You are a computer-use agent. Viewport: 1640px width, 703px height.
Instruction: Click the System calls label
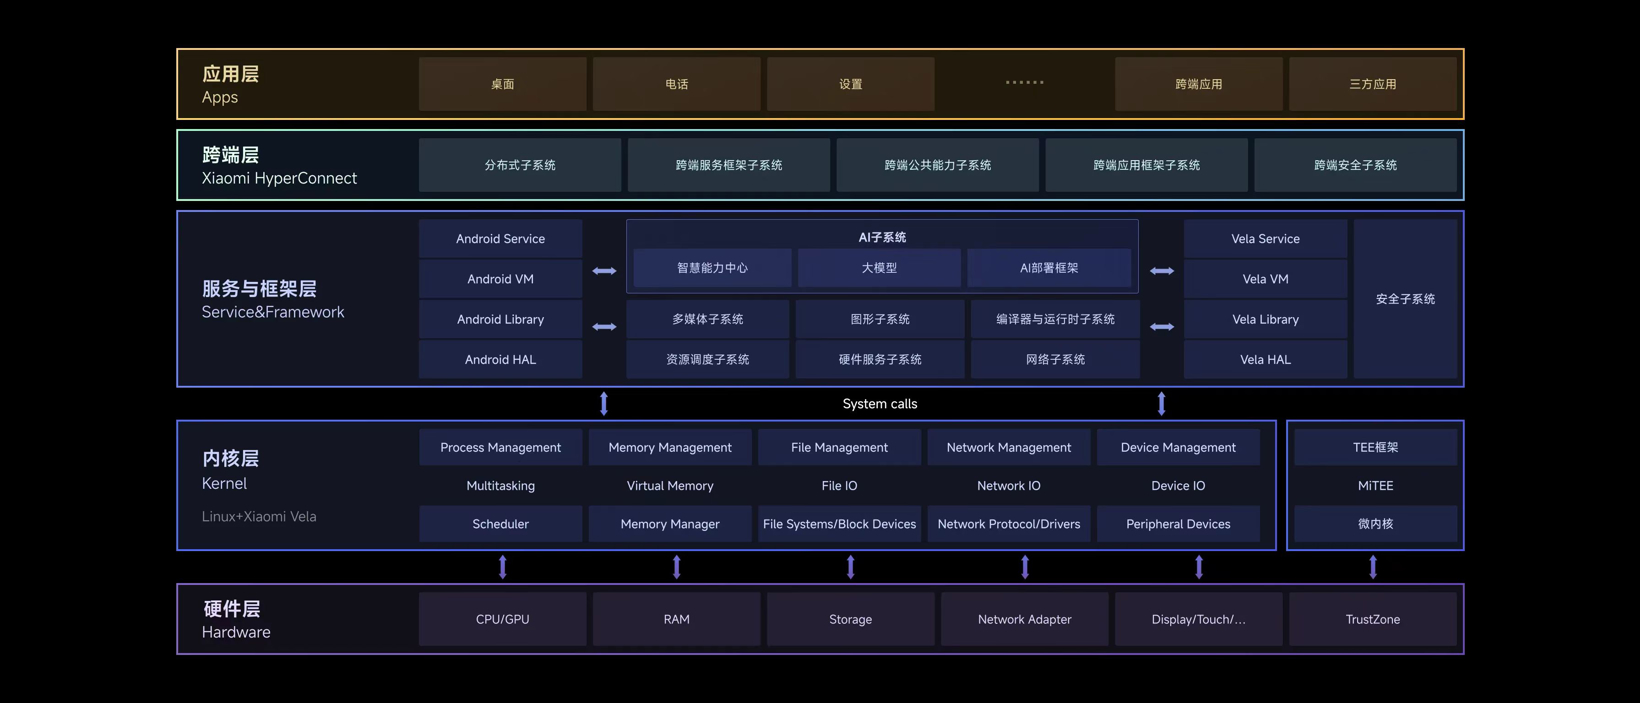pyautogui.click(x=880, y=404)
